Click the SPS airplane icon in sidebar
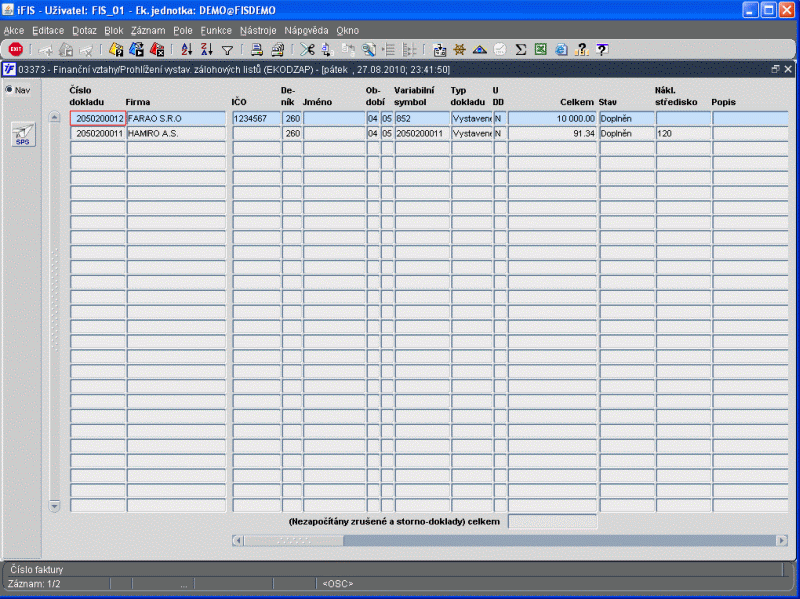Image resolution: width=800 pixels, height=599 pixels. coord(23,135)
